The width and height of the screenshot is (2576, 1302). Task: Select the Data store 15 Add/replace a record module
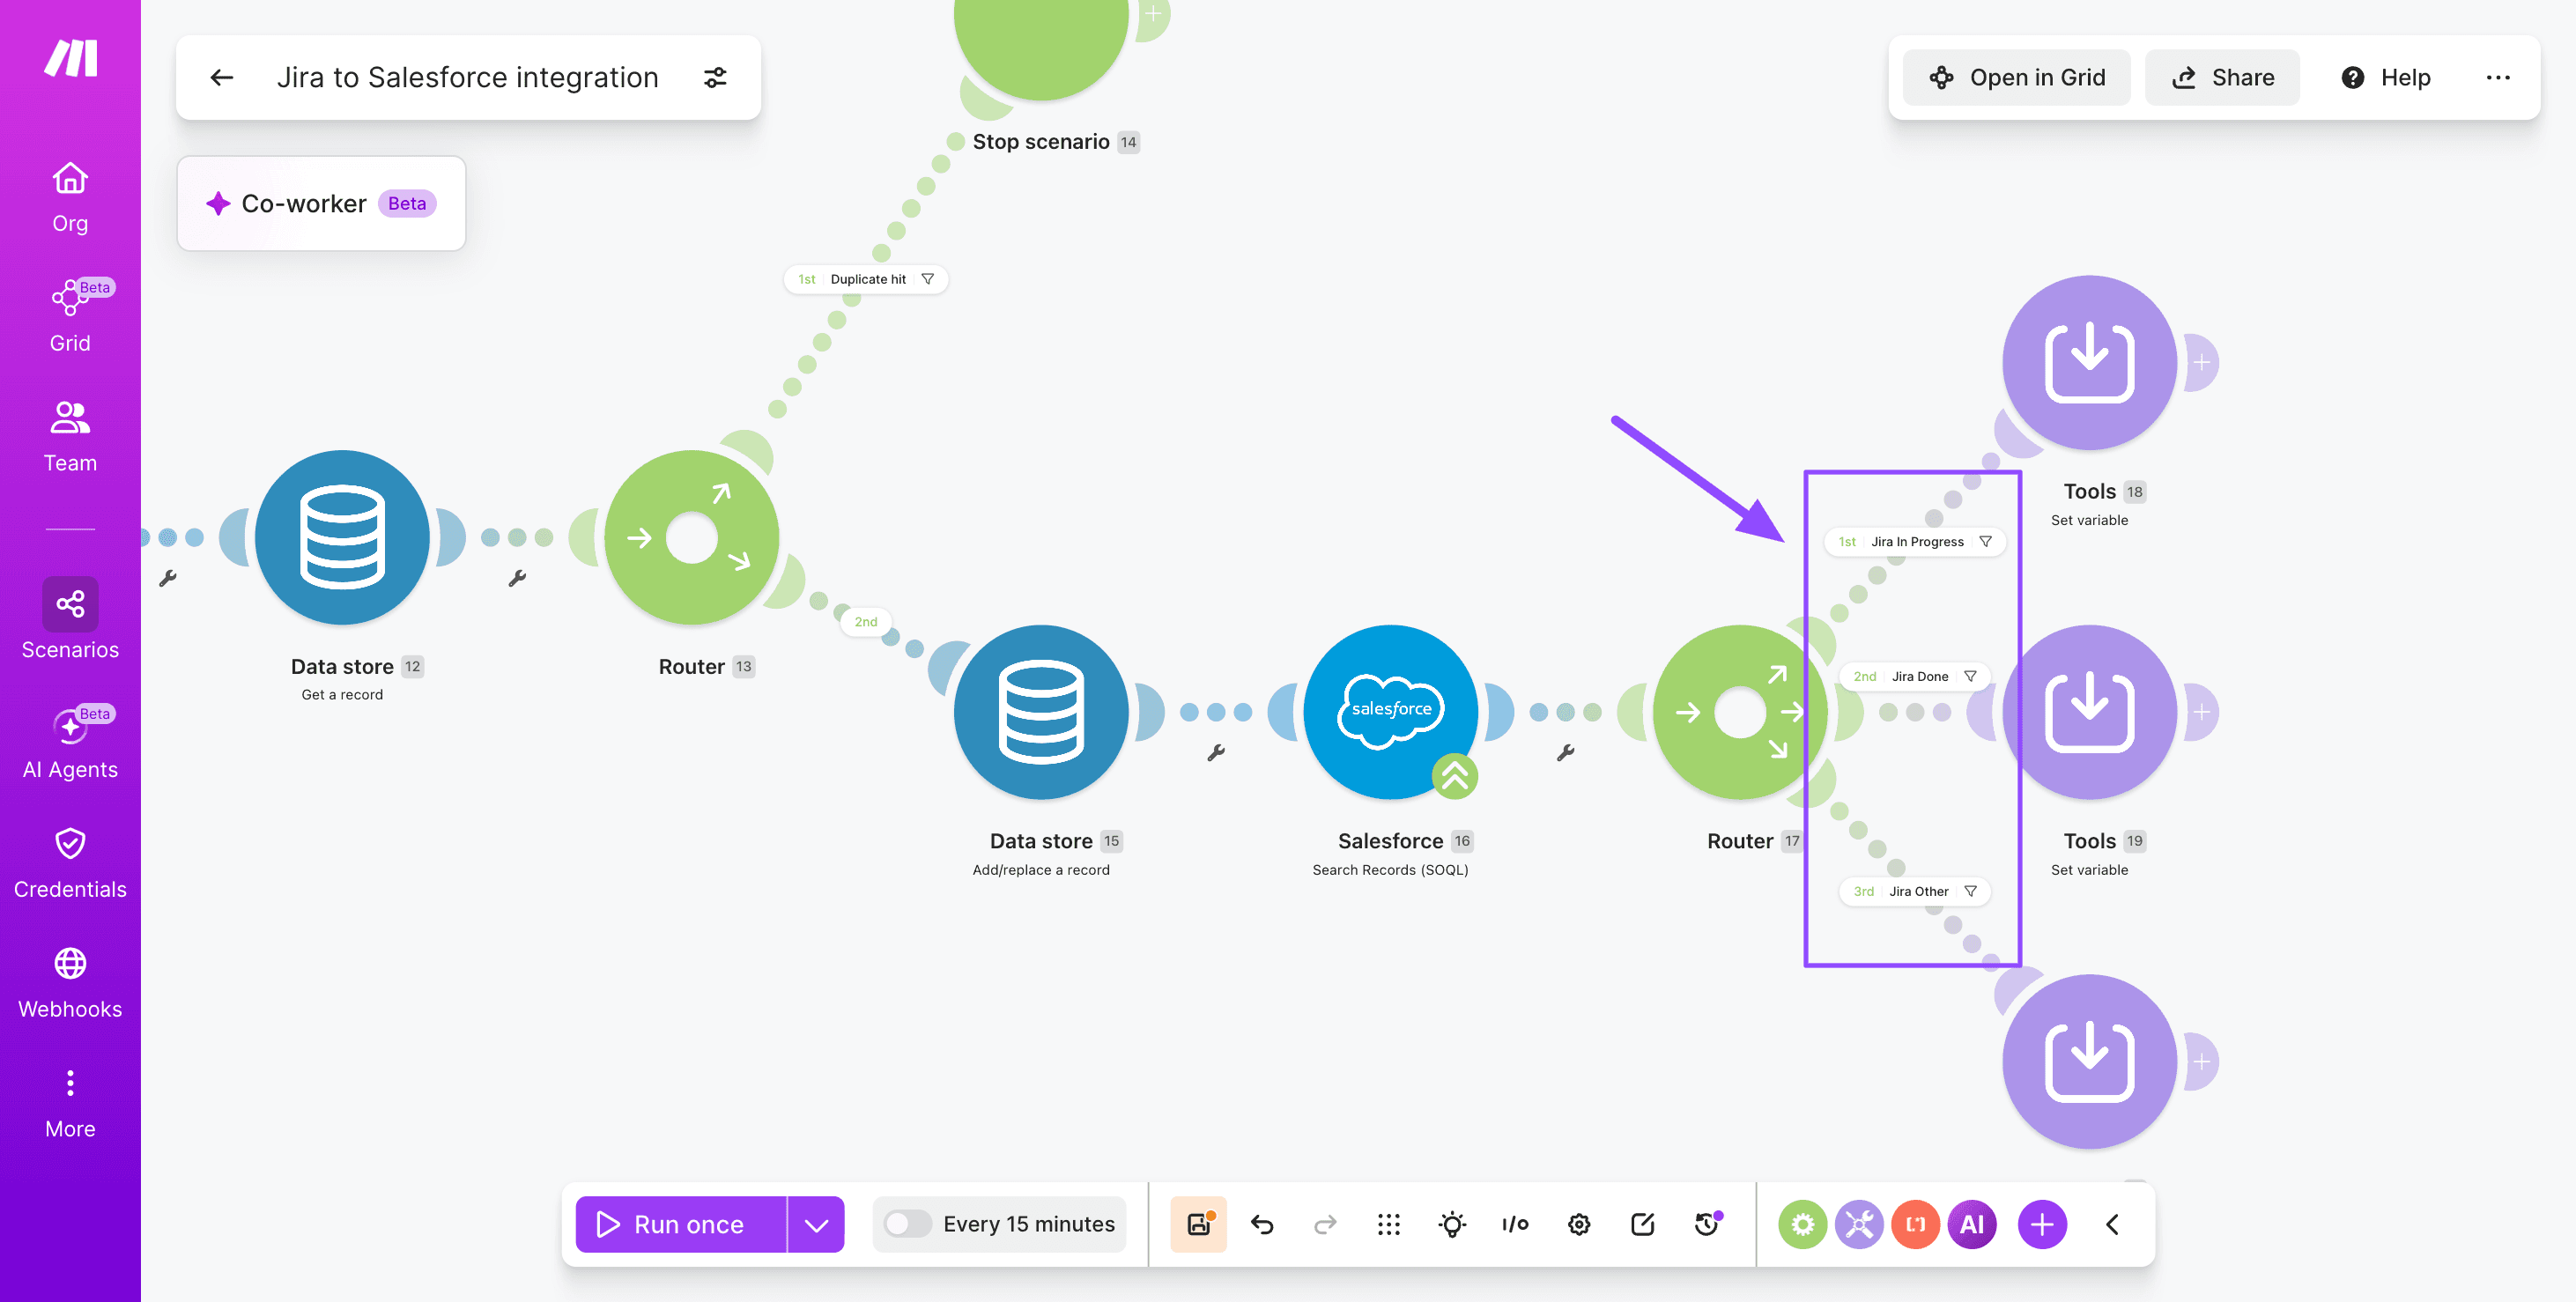(x=1041, y=712)
